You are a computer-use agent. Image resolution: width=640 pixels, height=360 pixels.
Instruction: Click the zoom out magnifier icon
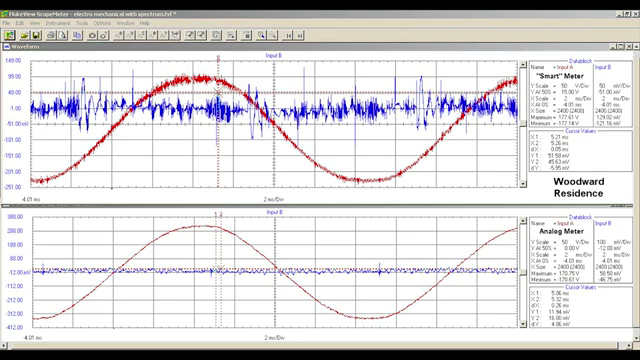[272, 36]
